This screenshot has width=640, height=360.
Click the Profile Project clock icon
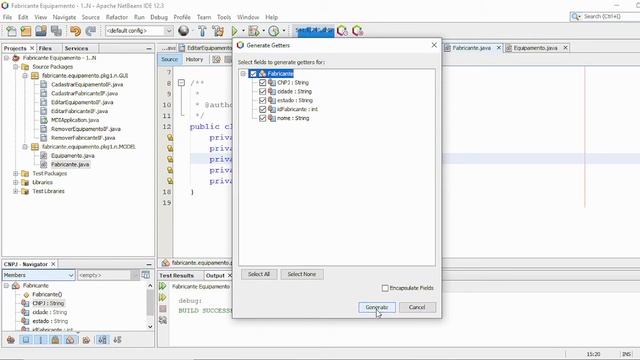[x=273, y=31]
